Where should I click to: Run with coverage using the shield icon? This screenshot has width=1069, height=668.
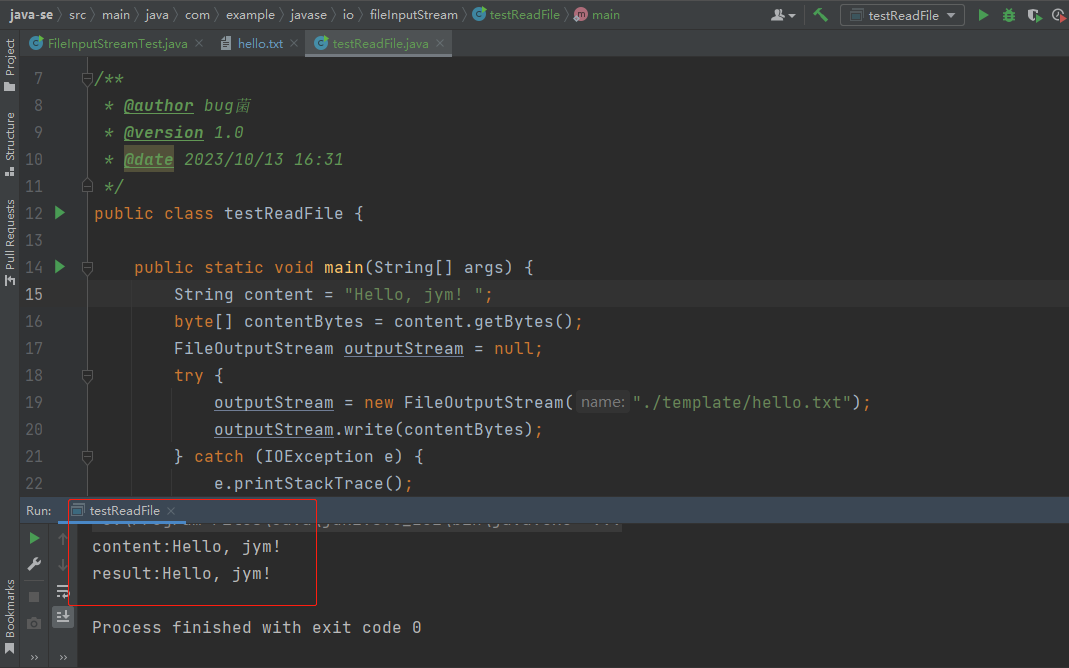(x=1034, y=15)
